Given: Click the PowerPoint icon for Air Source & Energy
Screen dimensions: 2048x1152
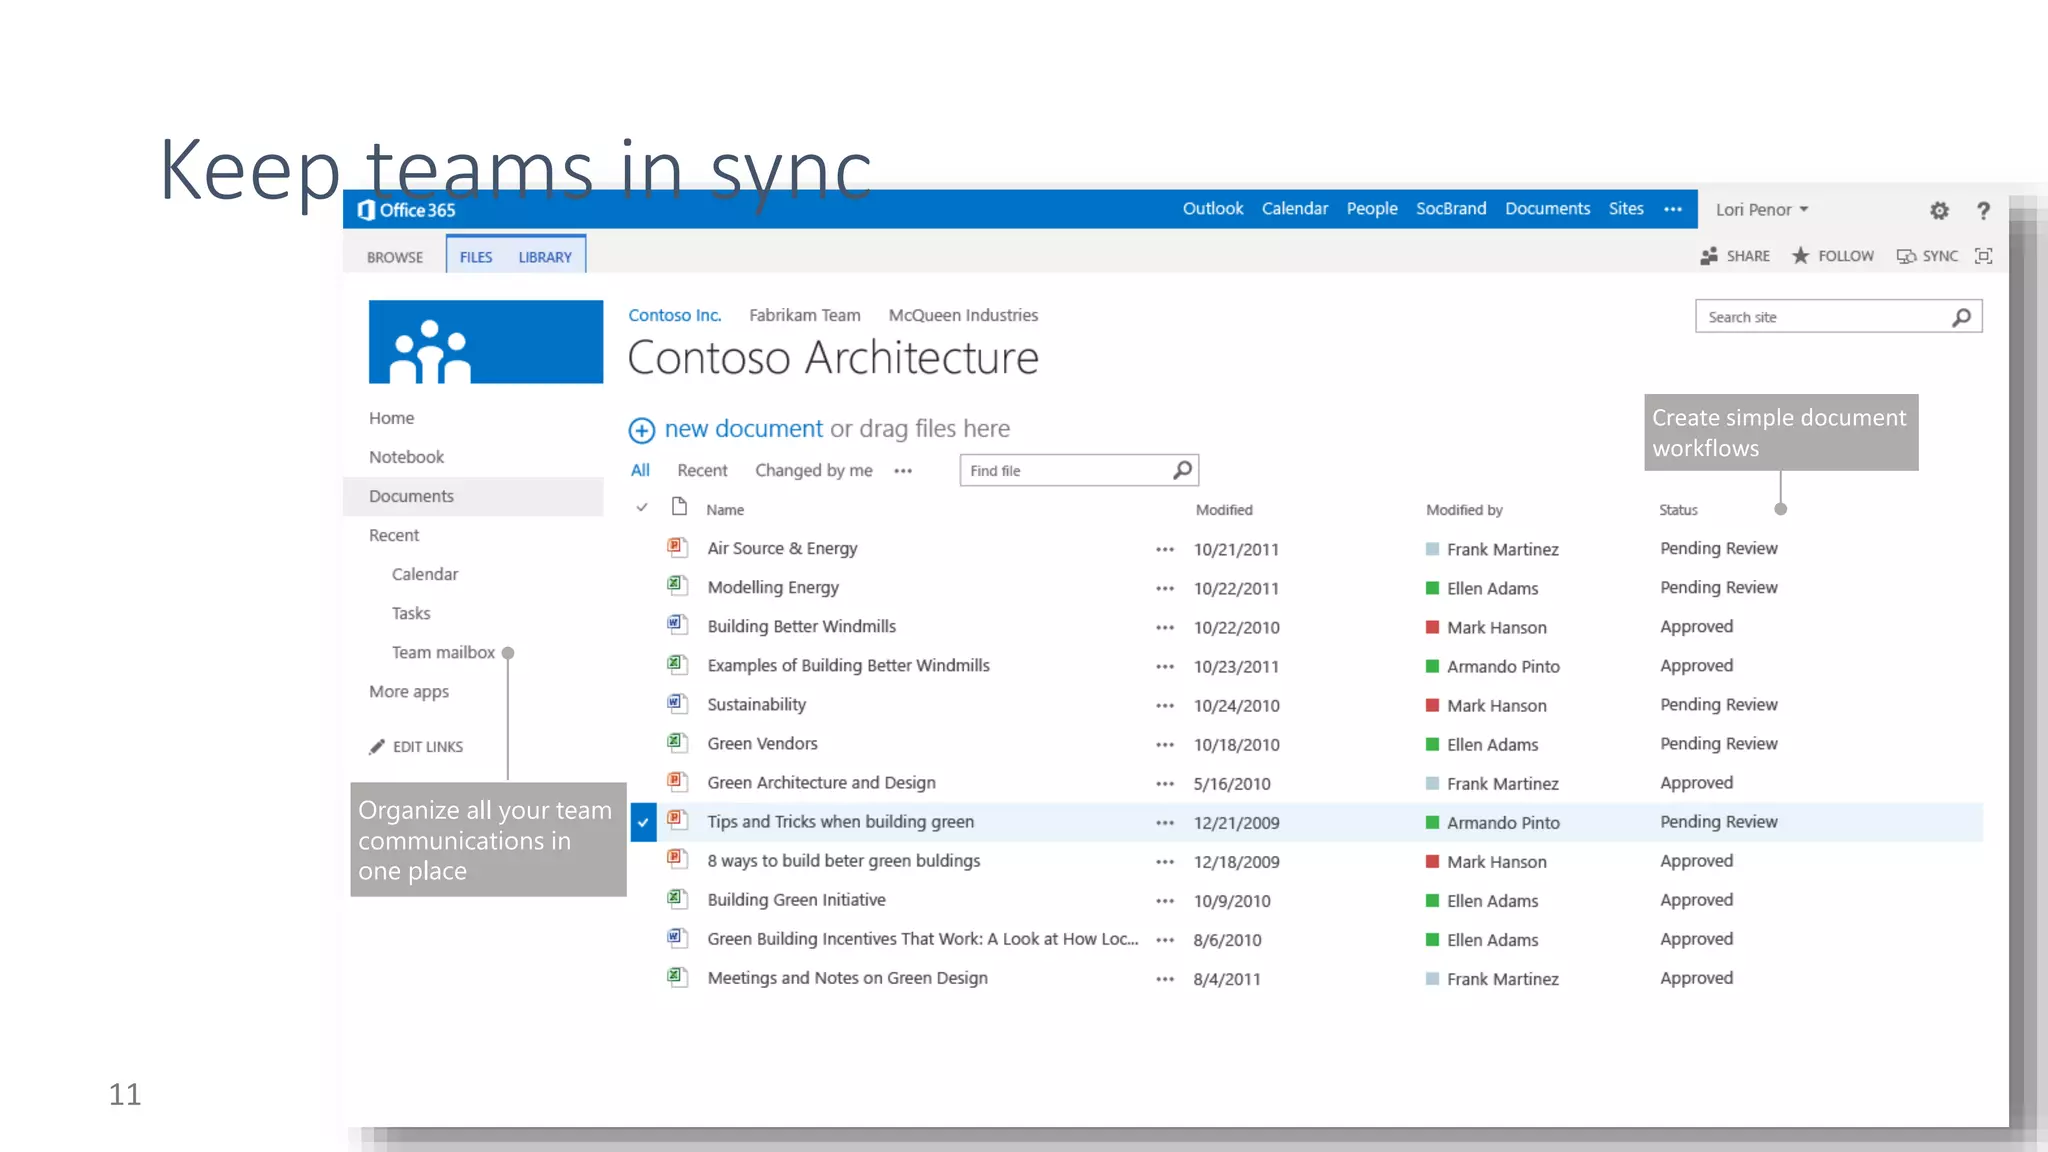Looking at the screenshot, I should click(x=677, y=547).
